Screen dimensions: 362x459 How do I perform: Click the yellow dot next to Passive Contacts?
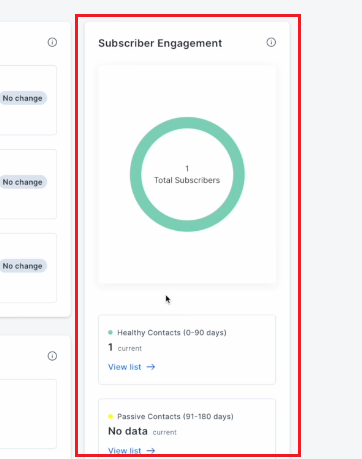[x=110, y=416]
